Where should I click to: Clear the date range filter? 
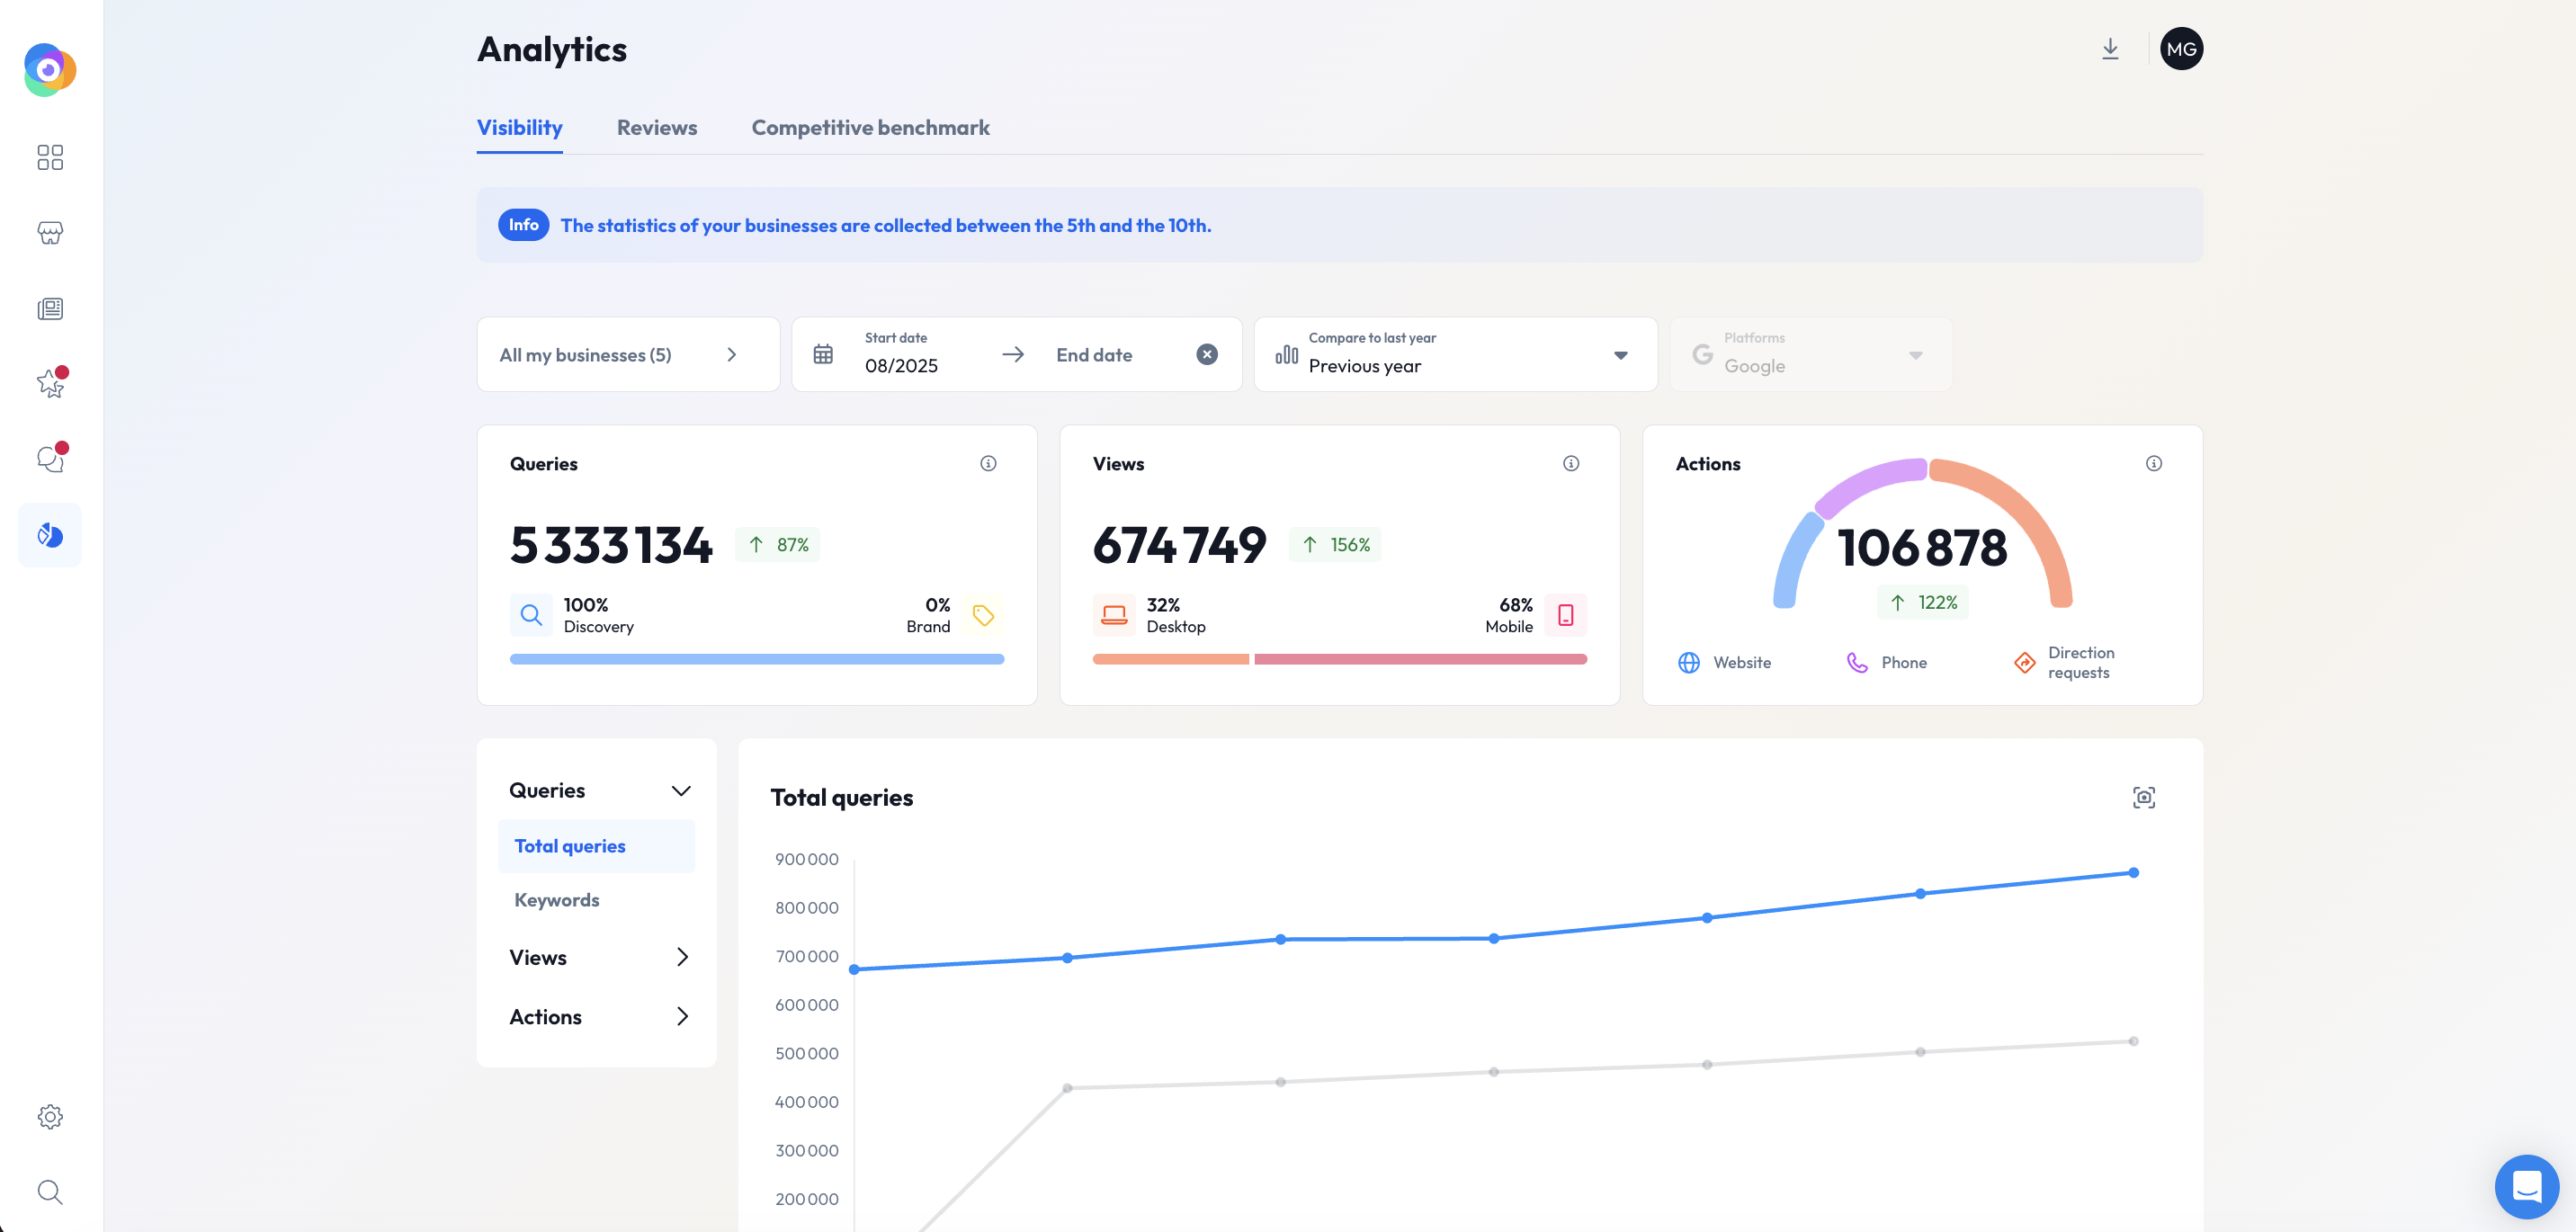[1207, 354]
